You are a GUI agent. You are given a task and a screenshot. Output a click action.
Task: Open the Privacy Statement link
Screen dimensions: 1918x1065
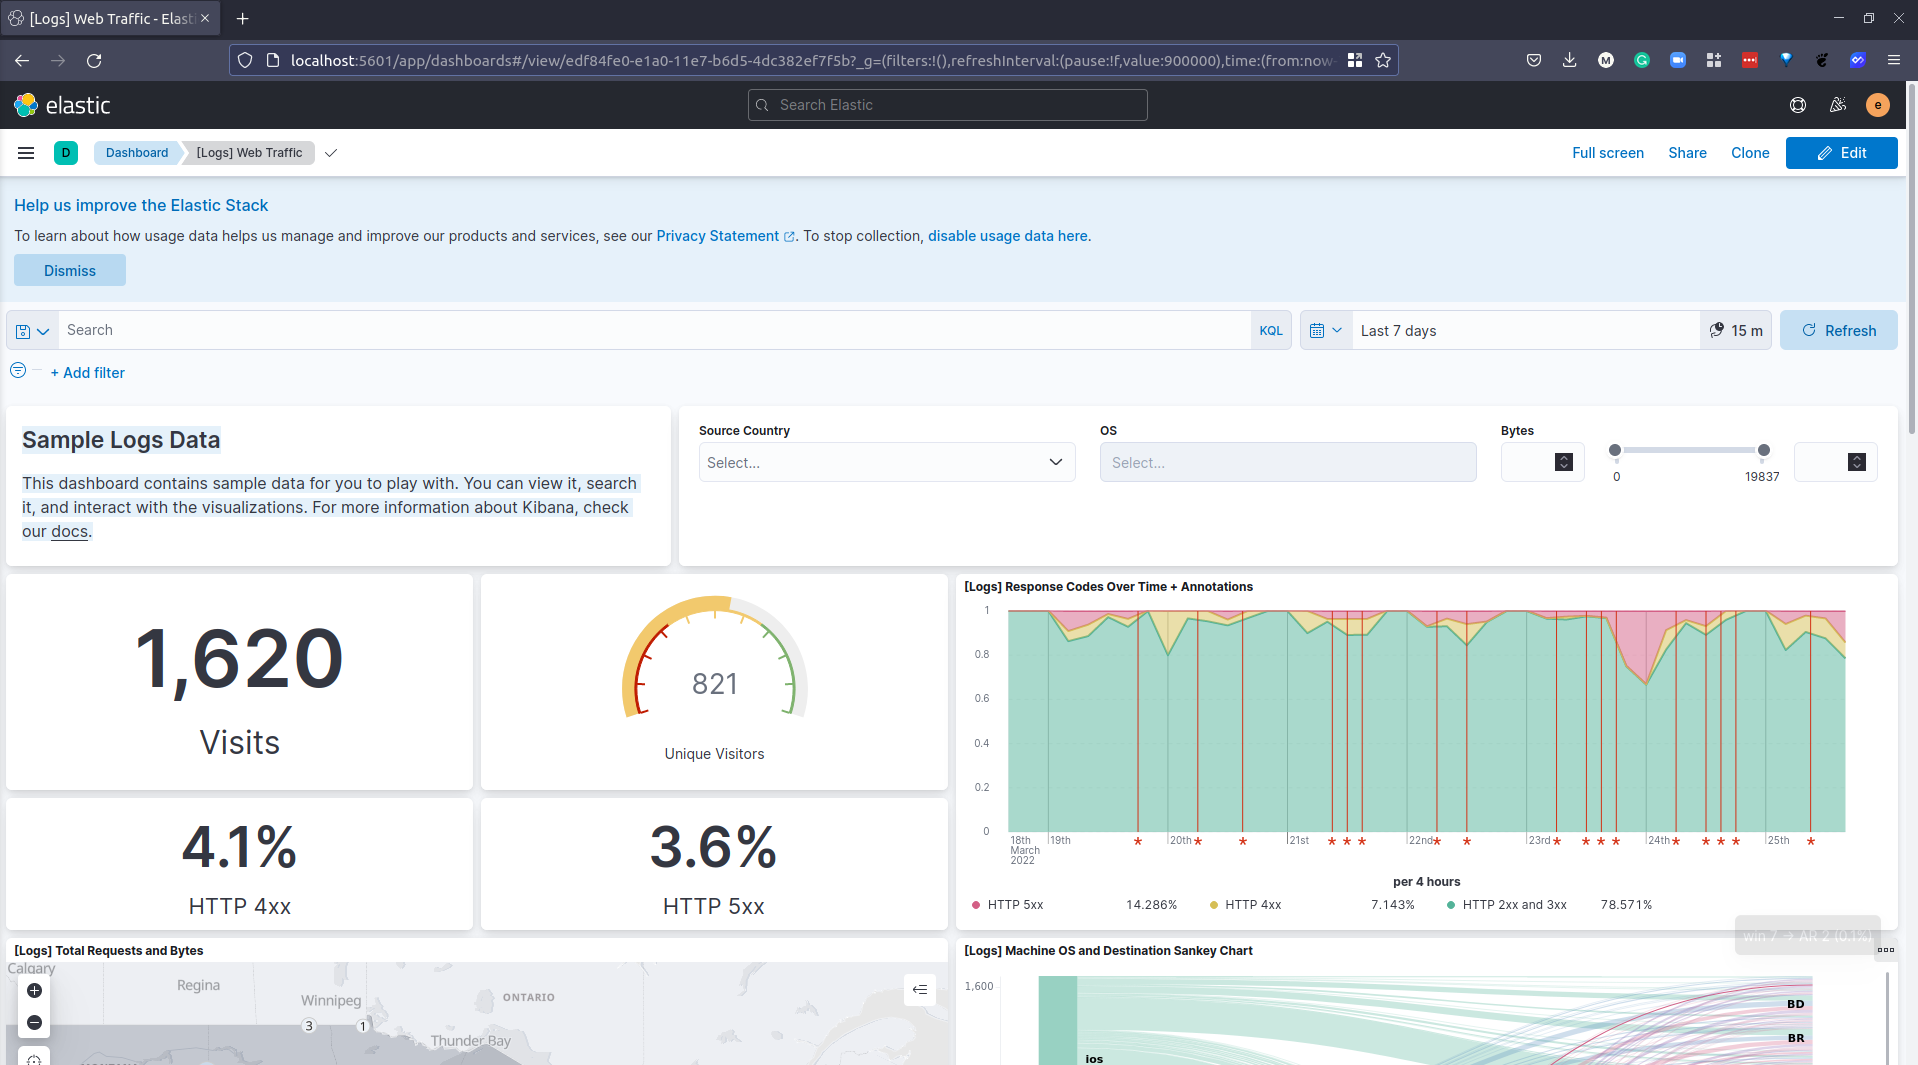(717, 236)
